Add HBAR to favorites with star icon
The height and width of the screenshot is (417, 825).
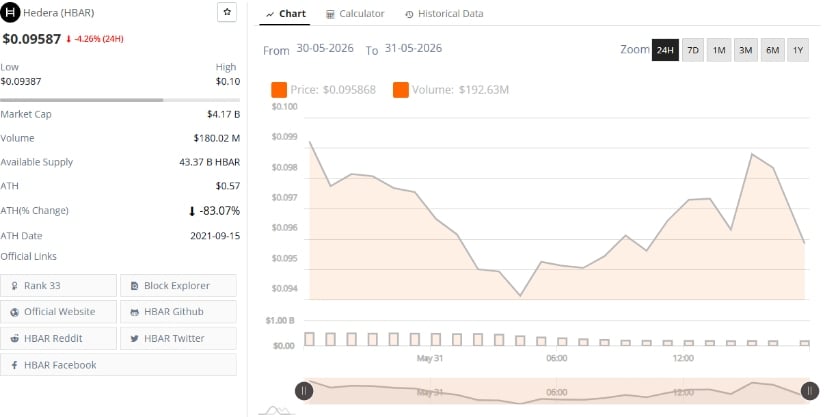click(x=227, y=12)
